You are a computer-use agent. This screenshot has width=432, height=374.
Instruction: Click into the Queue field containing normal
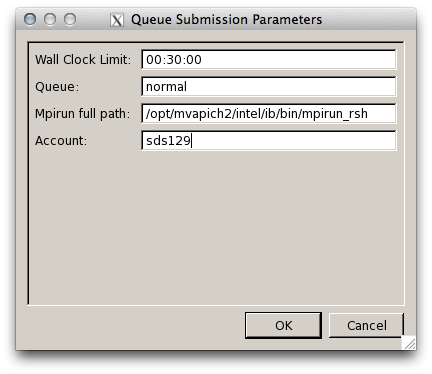click(x=269, y=87)
